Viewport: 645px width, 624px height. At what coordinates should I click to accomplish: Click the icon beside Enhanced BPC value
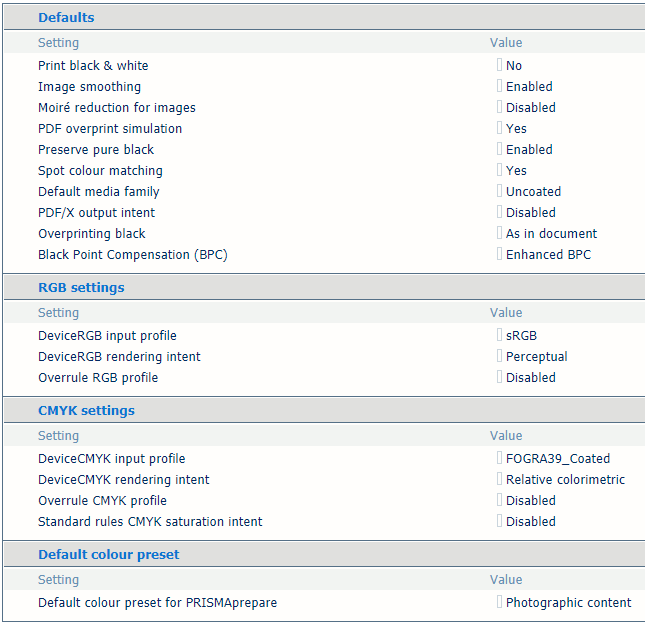tap(499, 253)
